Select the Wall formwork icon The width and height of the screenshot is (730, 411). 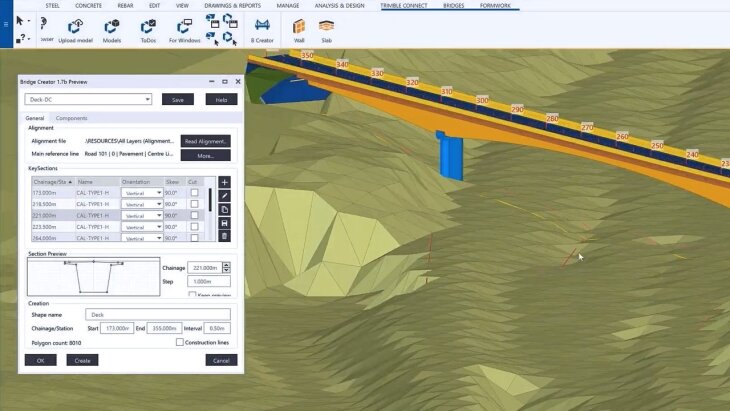[299, 27]
